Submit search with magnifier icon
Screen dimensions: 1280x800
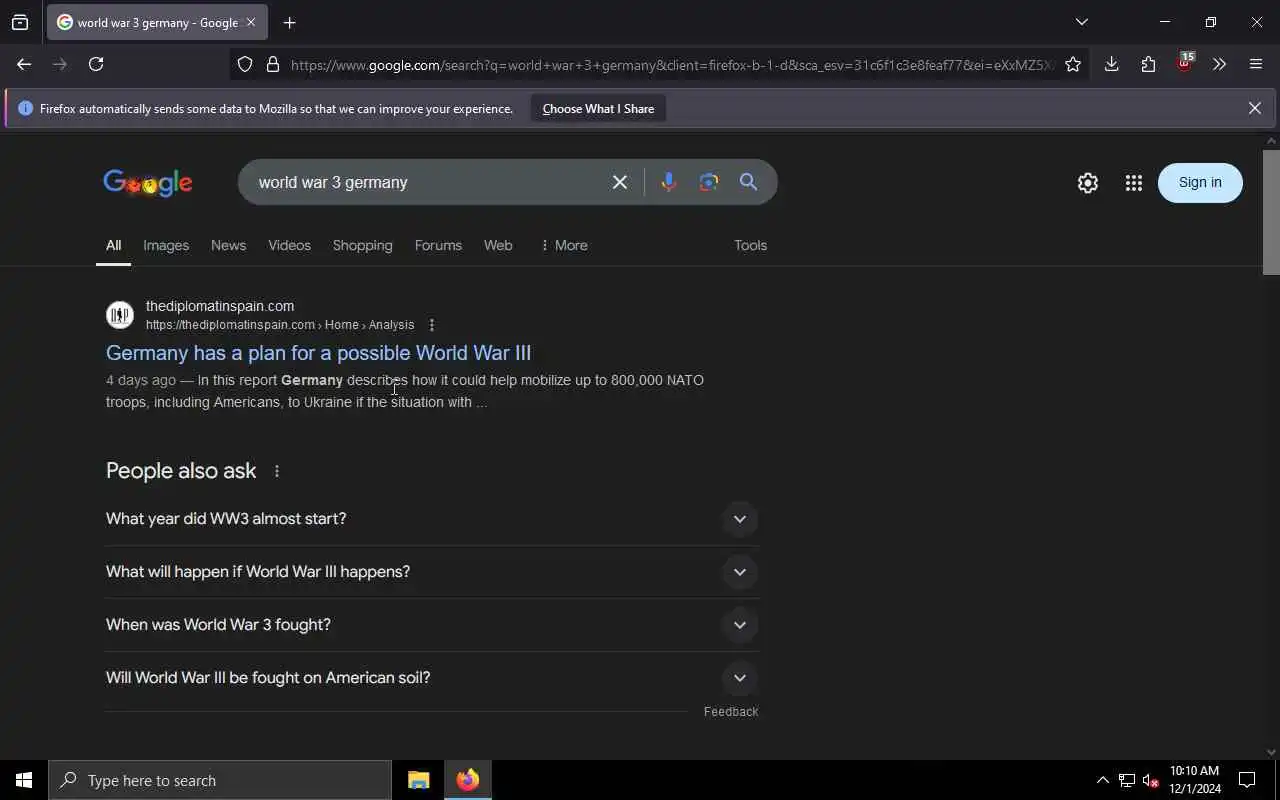(748, 182)
